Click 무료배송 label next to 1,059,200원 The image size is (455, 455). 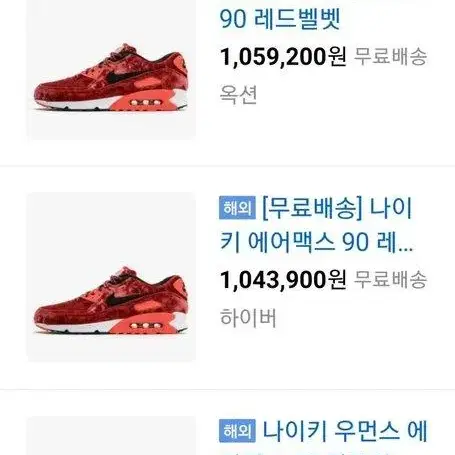pos(390,56)
